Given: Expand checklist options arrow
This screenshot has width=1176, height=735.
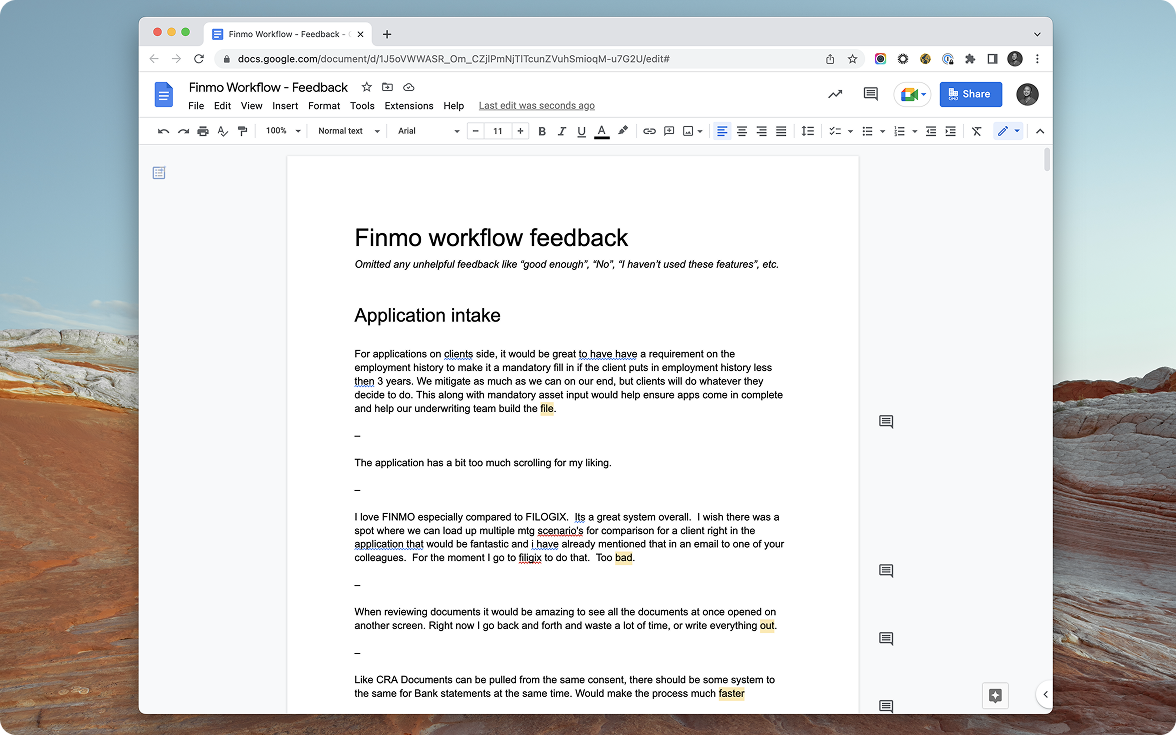Looking at the screenshot, I should pyautogui.click(x=850, y=131).
